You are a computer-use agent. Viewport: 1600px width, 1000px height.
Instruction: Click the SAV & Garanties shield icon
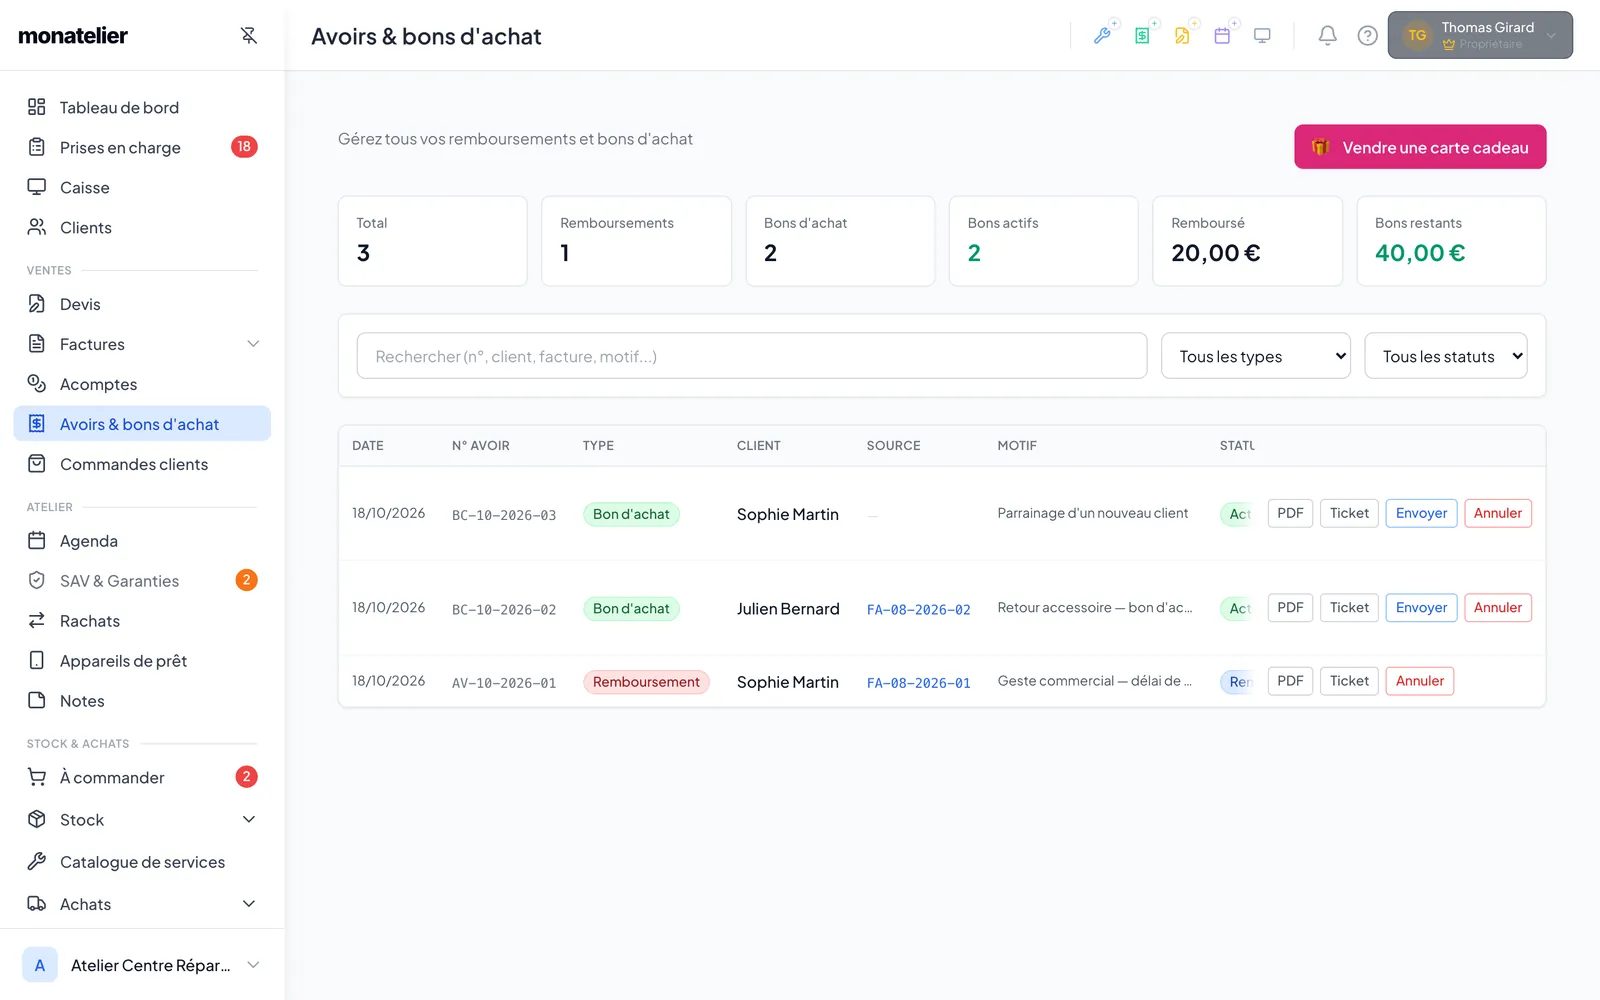pyautogui.click(x=37, y=581)
